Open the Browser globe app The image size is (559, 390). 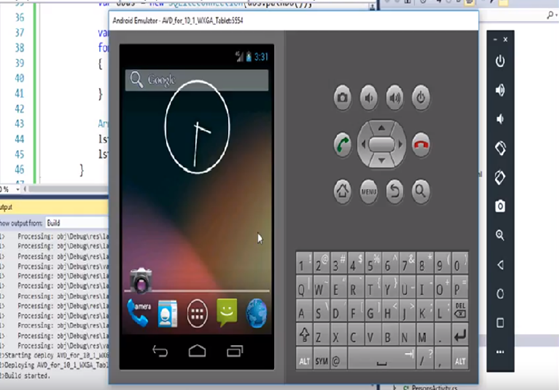(256, 313)
